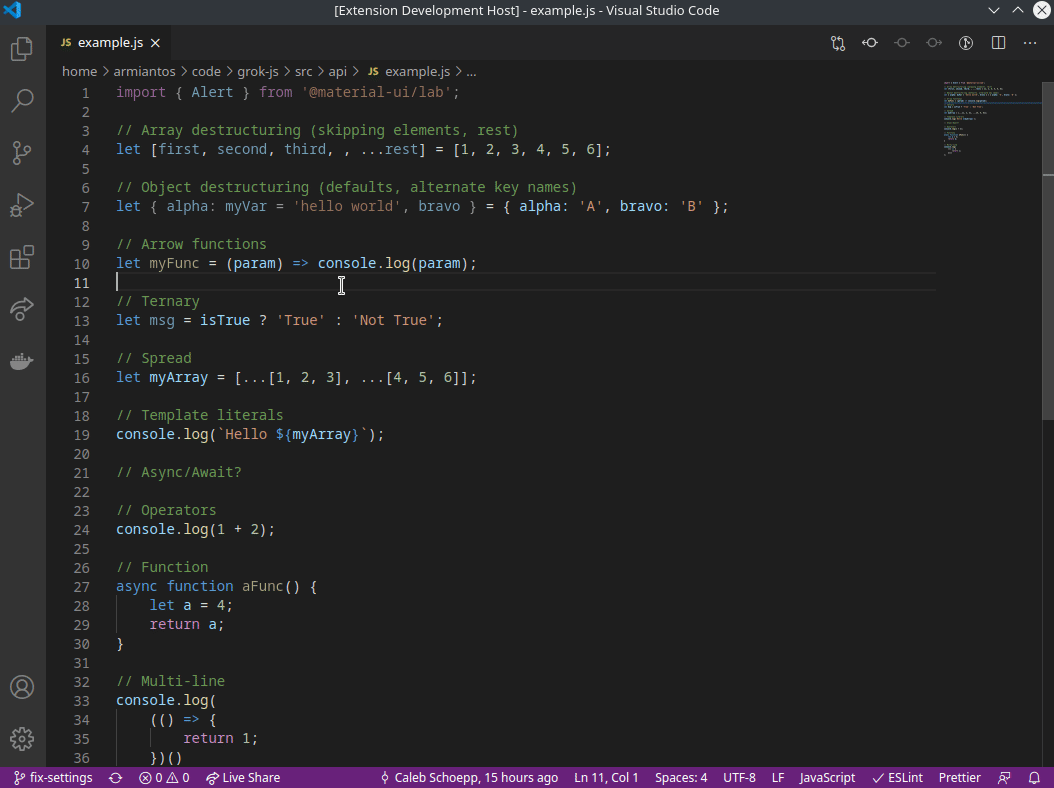Viewport: 1054px width, 788px height.
Task: Click the Caleb Schoepp blame entry
Action: click(469, 778)
